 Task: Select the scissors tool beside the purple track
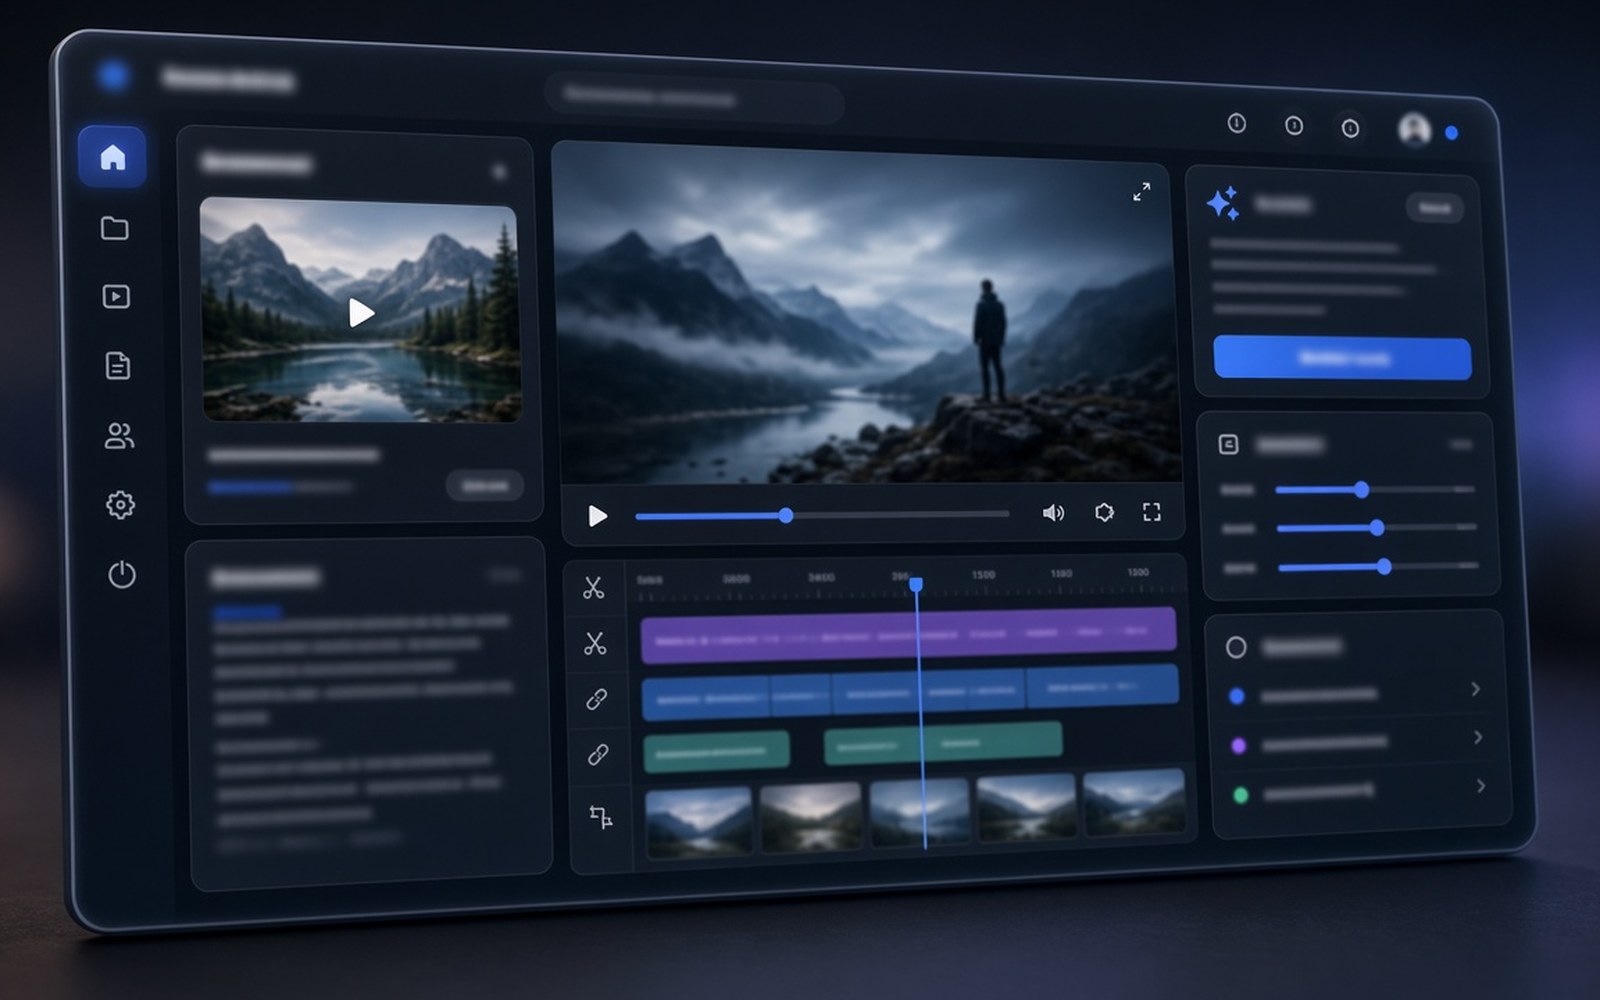click(x=596, y=643)
